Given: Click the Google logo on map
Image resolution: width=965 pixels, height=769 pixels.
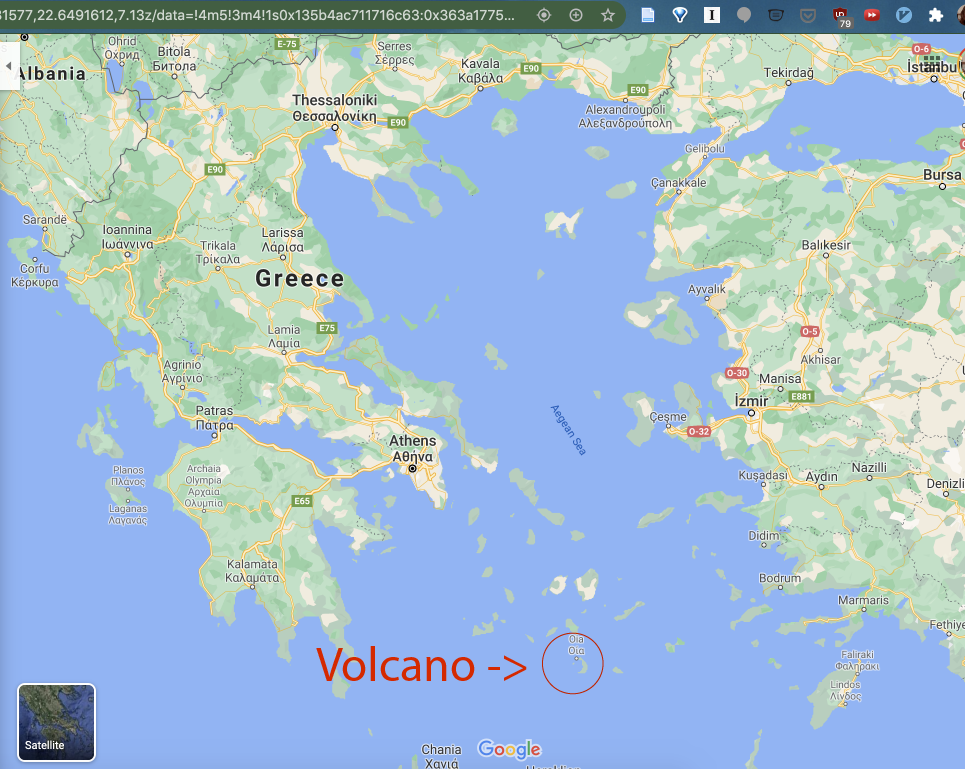Looking at the screenshot, I should (x=510, y=749).
